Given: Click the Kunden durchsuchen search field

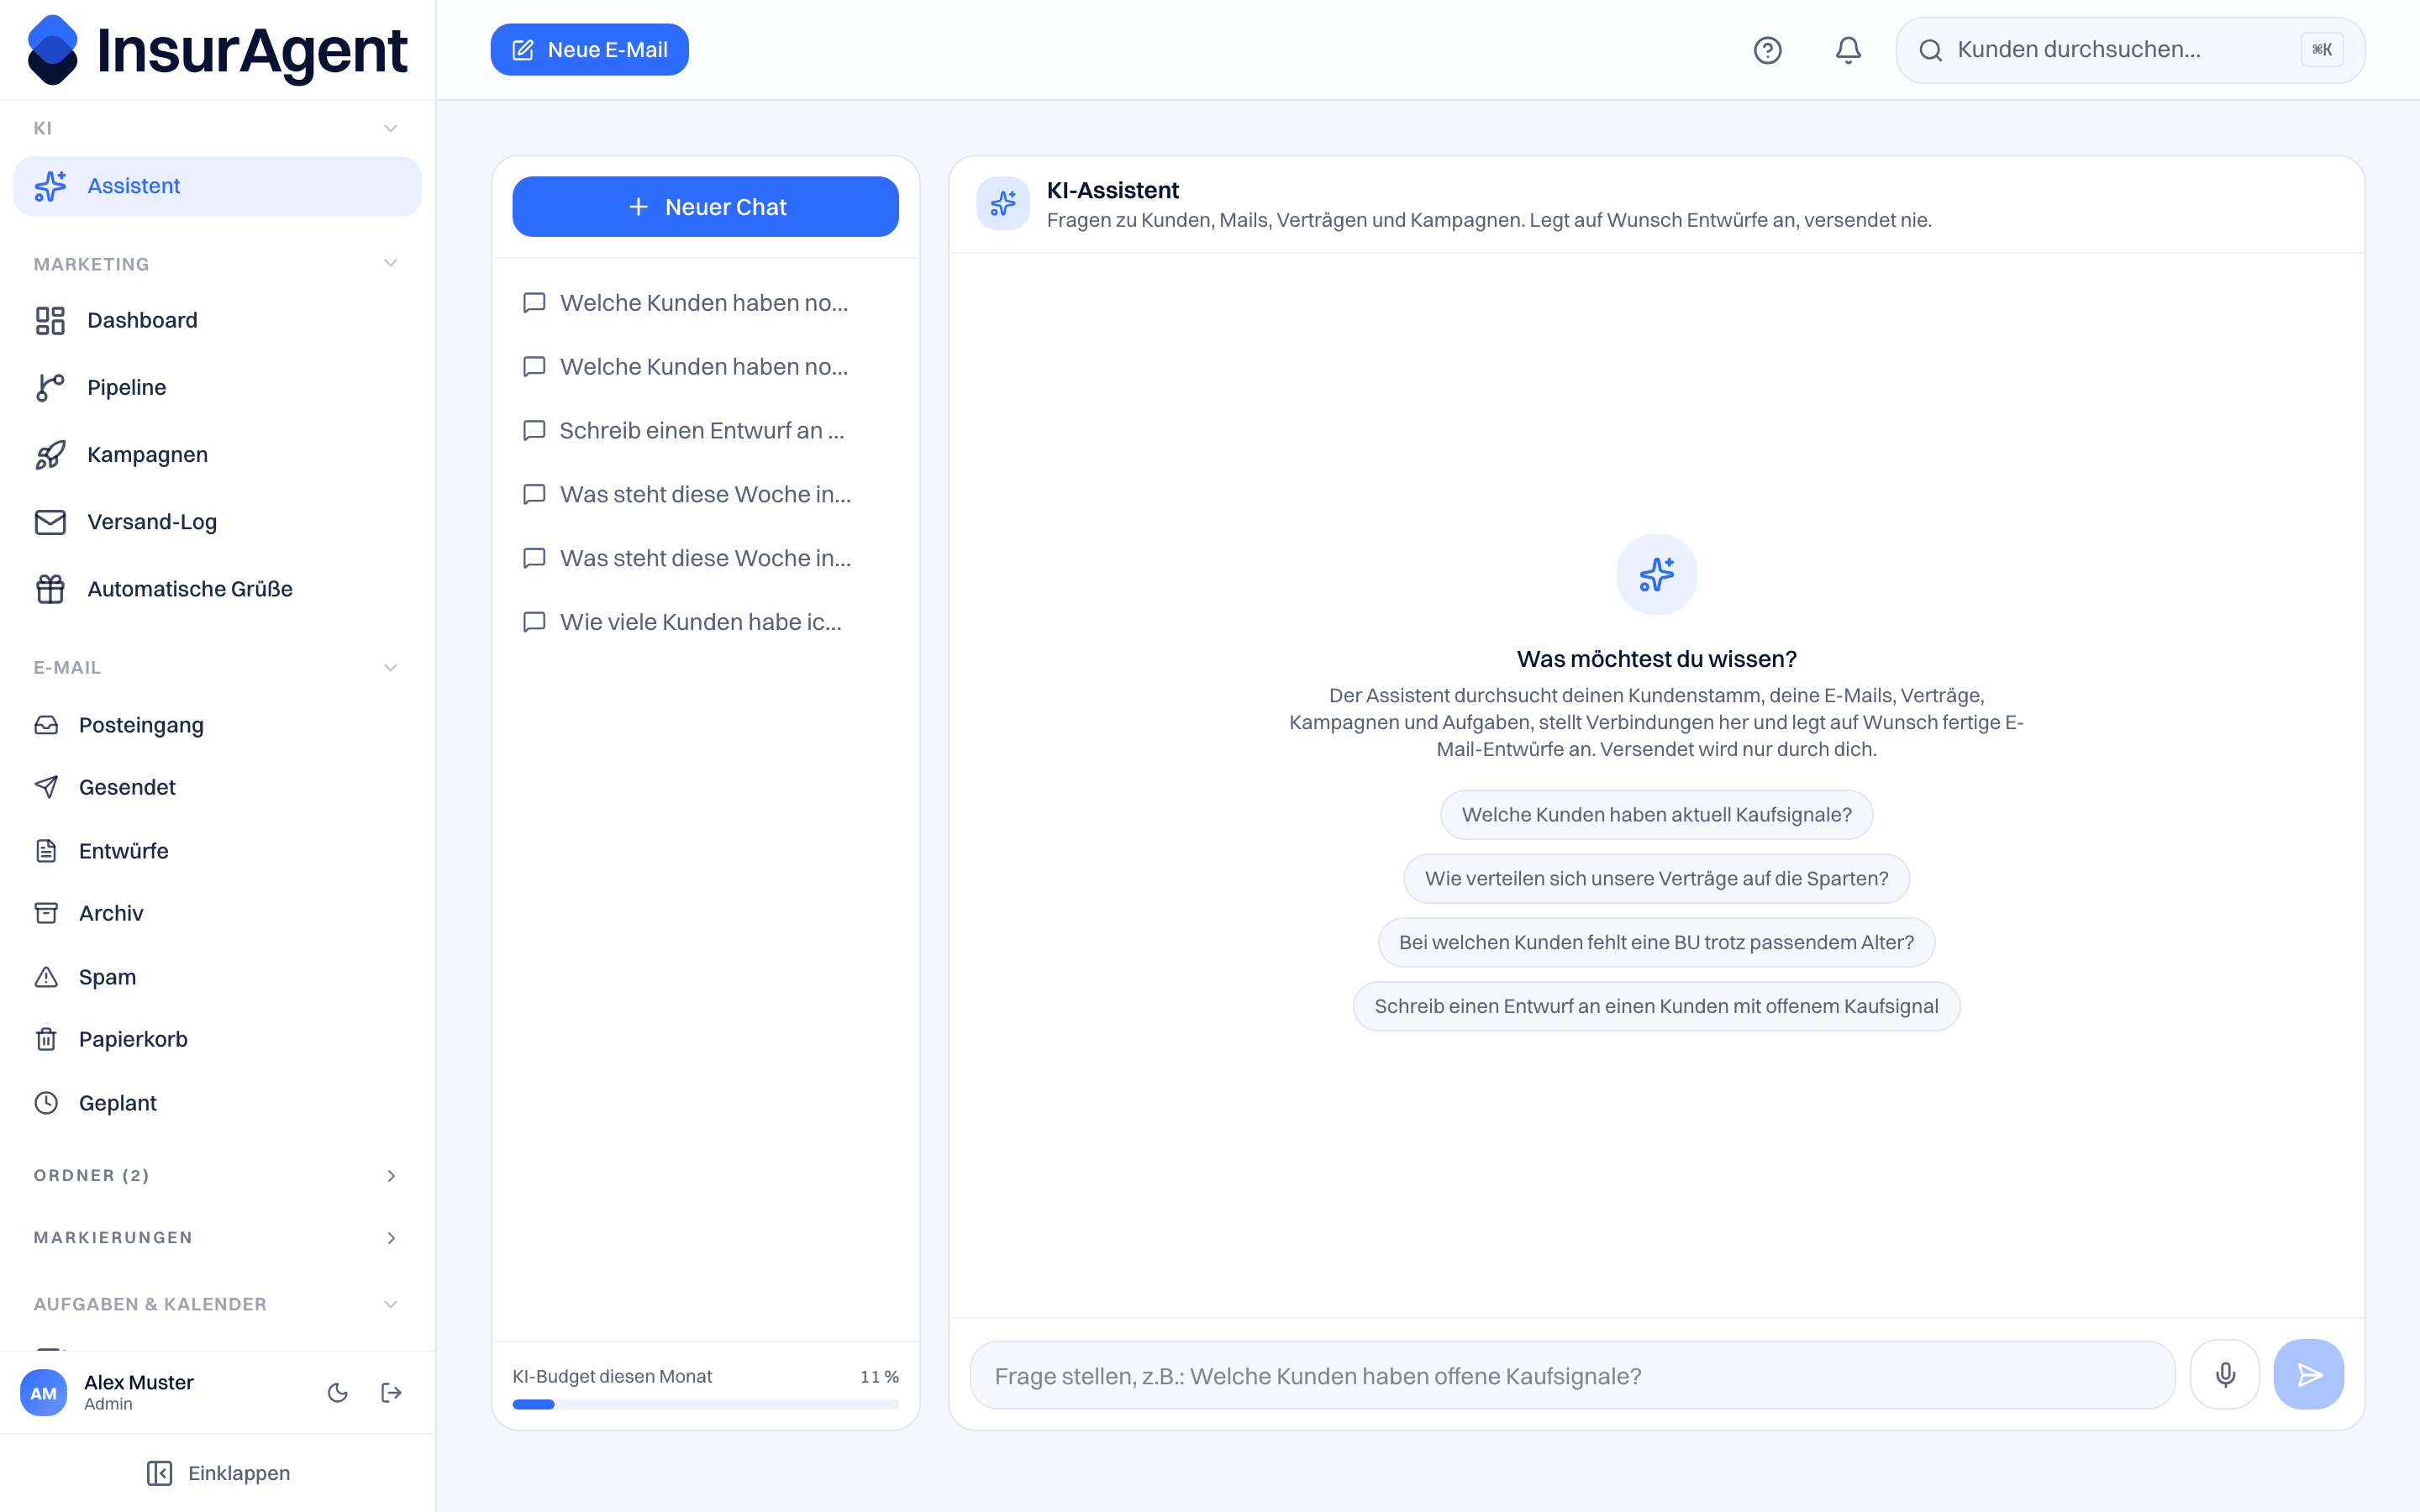Looking at the screenshot, I should [2130, 50].
